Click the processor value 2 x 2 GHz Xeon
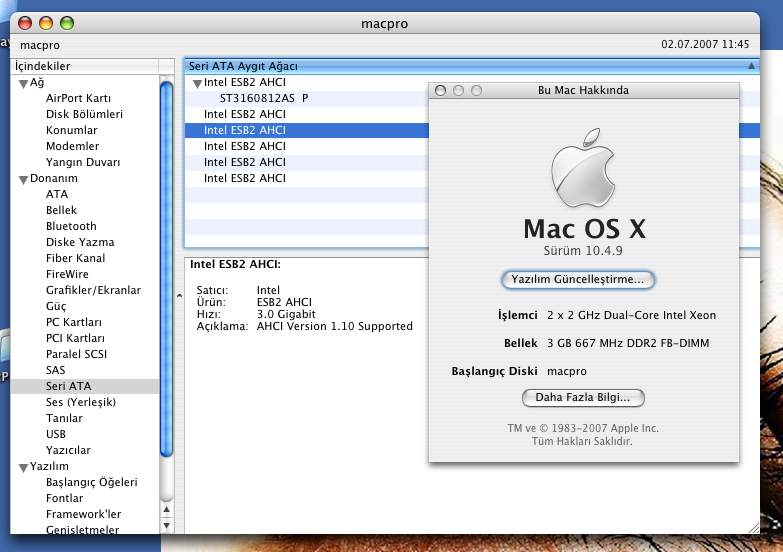The width and height of the screenshot is (783, 552). click(631, 315)
